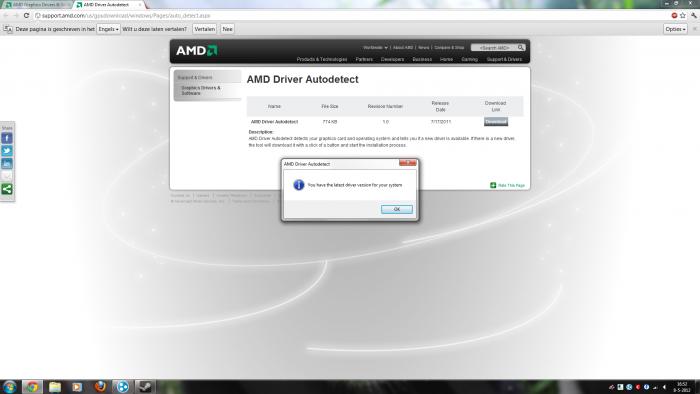
Task: Click the network signal tray icon
Action: point(655,387)
